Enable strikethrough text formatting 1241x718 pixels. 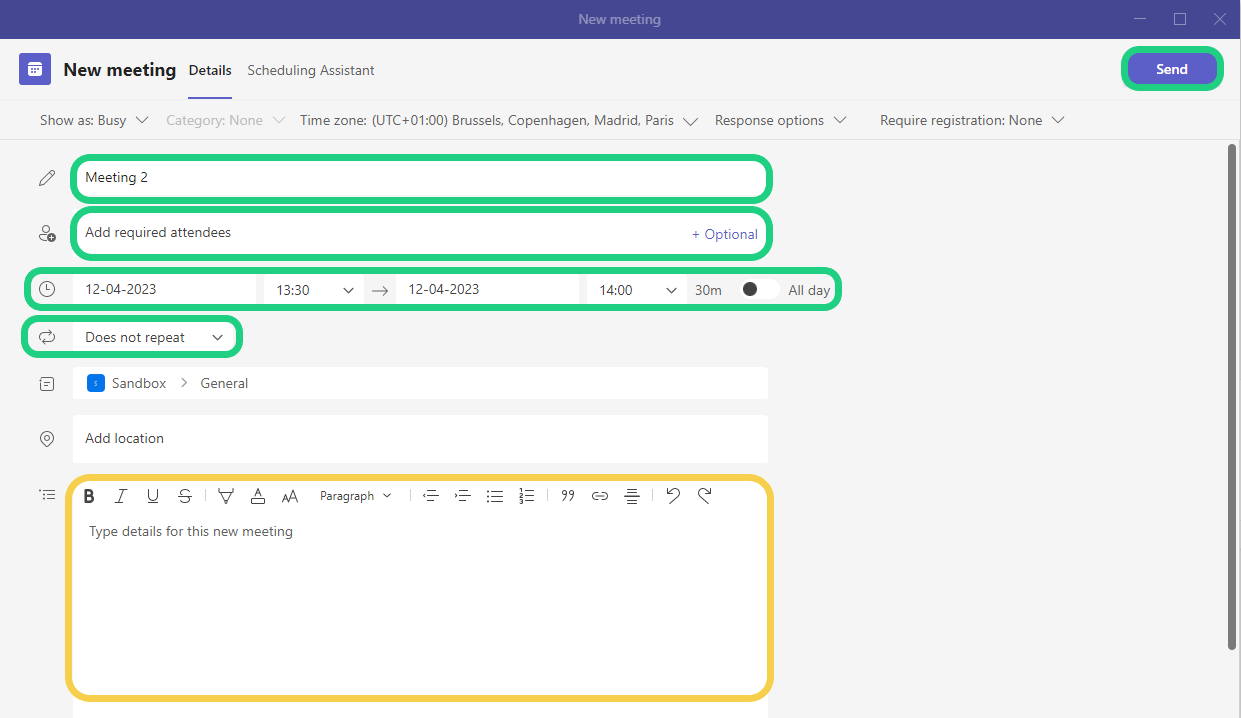click(x=185, y=496)
